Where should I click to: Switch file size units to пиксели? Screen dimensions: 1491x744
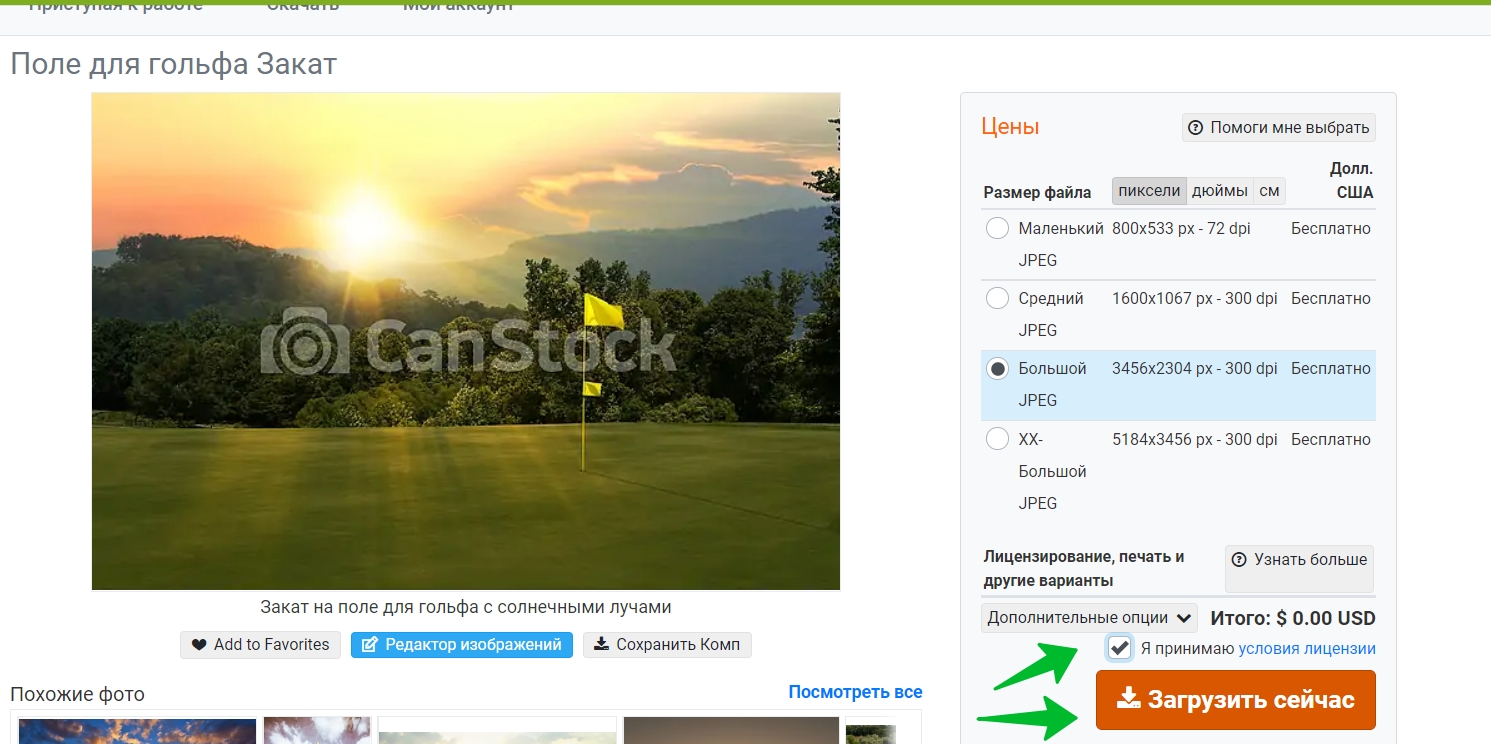pyautogui.click(x=1149, y=191)
